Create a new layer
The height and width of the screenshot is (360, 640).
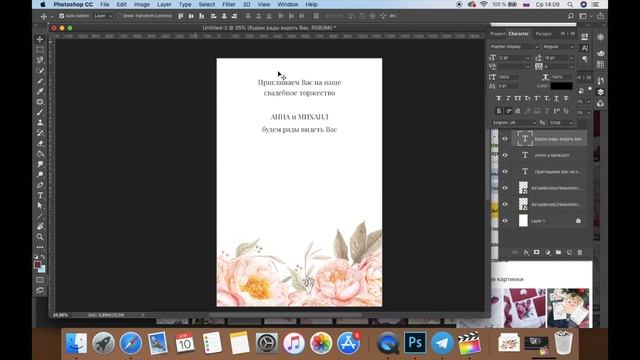click(x=569, y=252)
